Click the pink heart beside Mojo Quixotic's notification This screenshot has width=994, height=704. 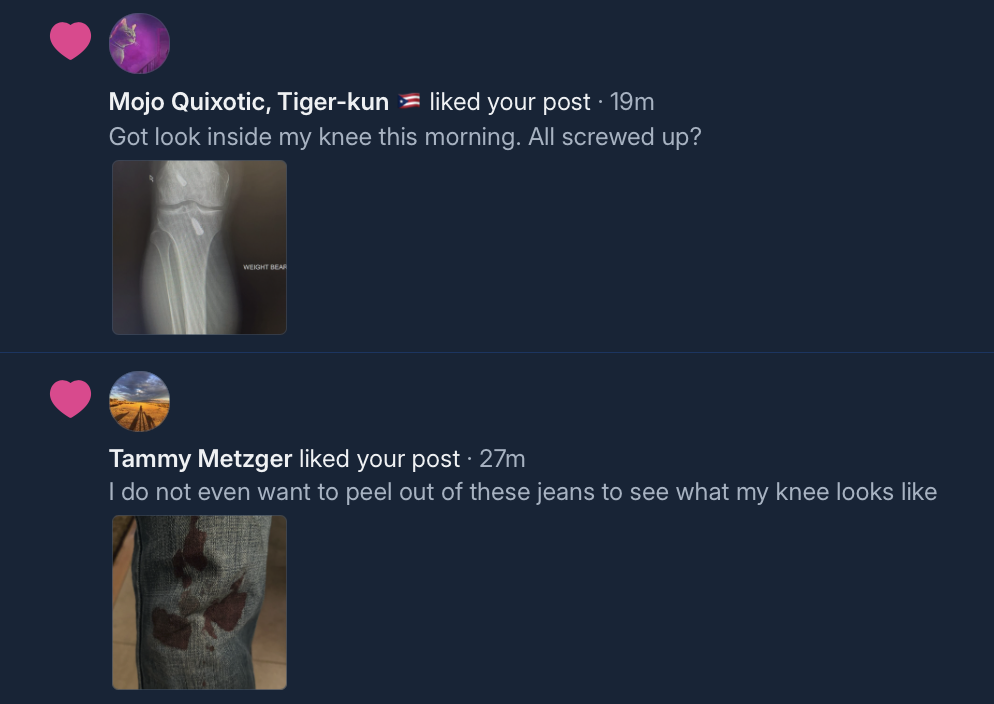pos(70,42)
